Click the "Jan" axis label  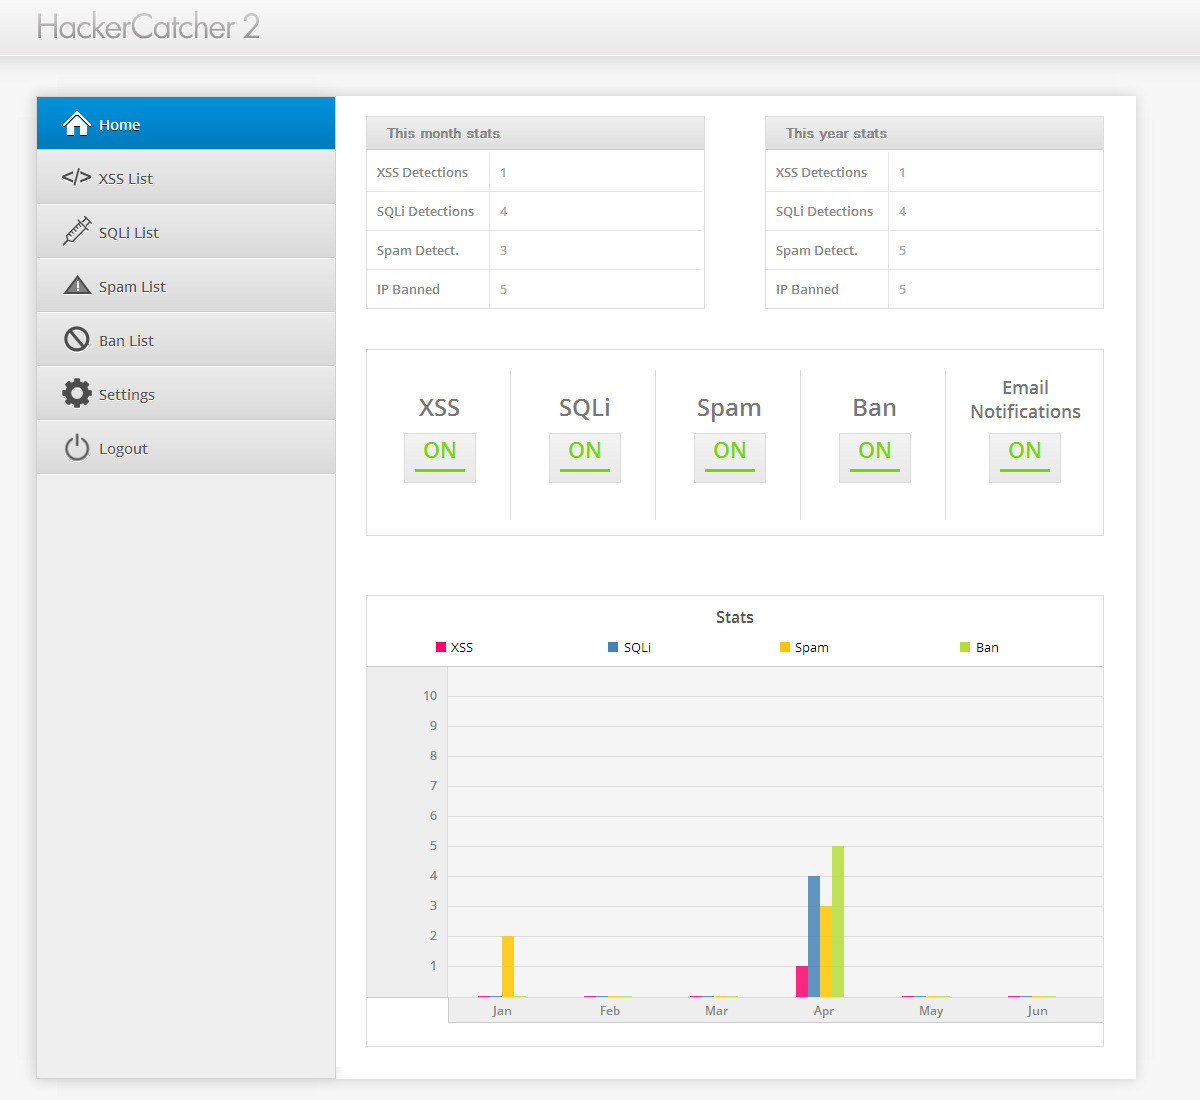(x=502, y=1010)
